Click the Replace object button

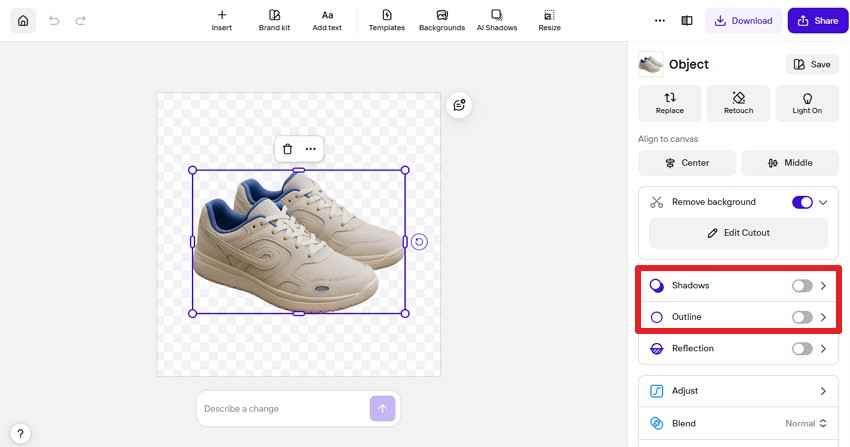coord(670,103)
